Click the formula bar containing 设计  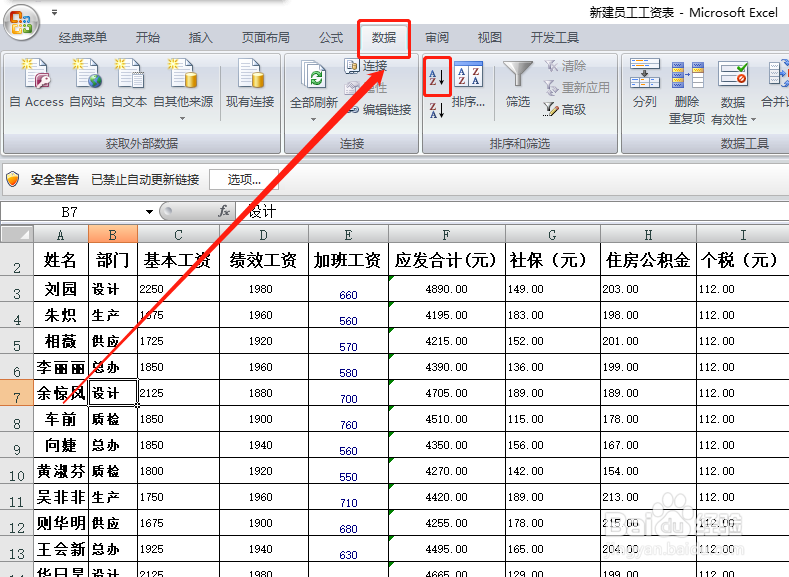tap(513, 212)
